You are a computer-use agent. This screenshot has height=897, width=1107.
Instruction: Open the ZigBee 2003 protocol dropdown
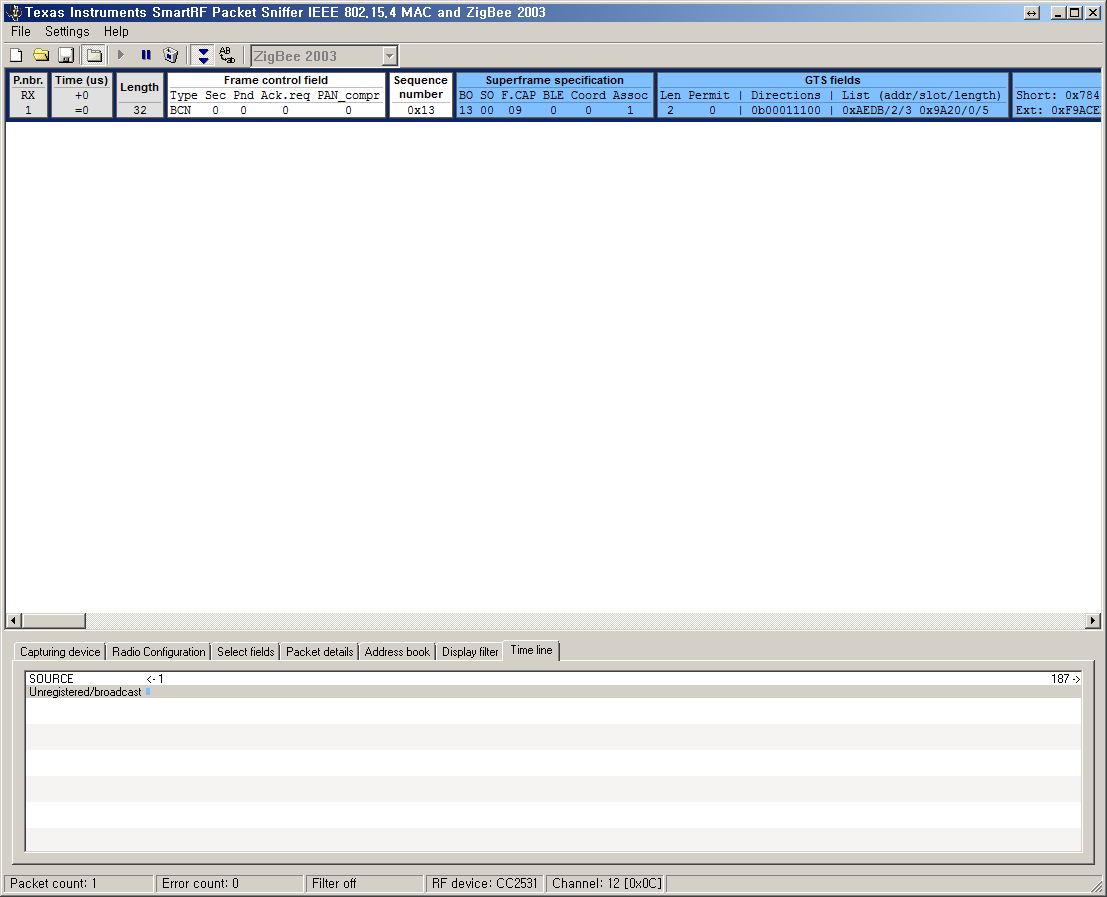click(x=390, y=56)
